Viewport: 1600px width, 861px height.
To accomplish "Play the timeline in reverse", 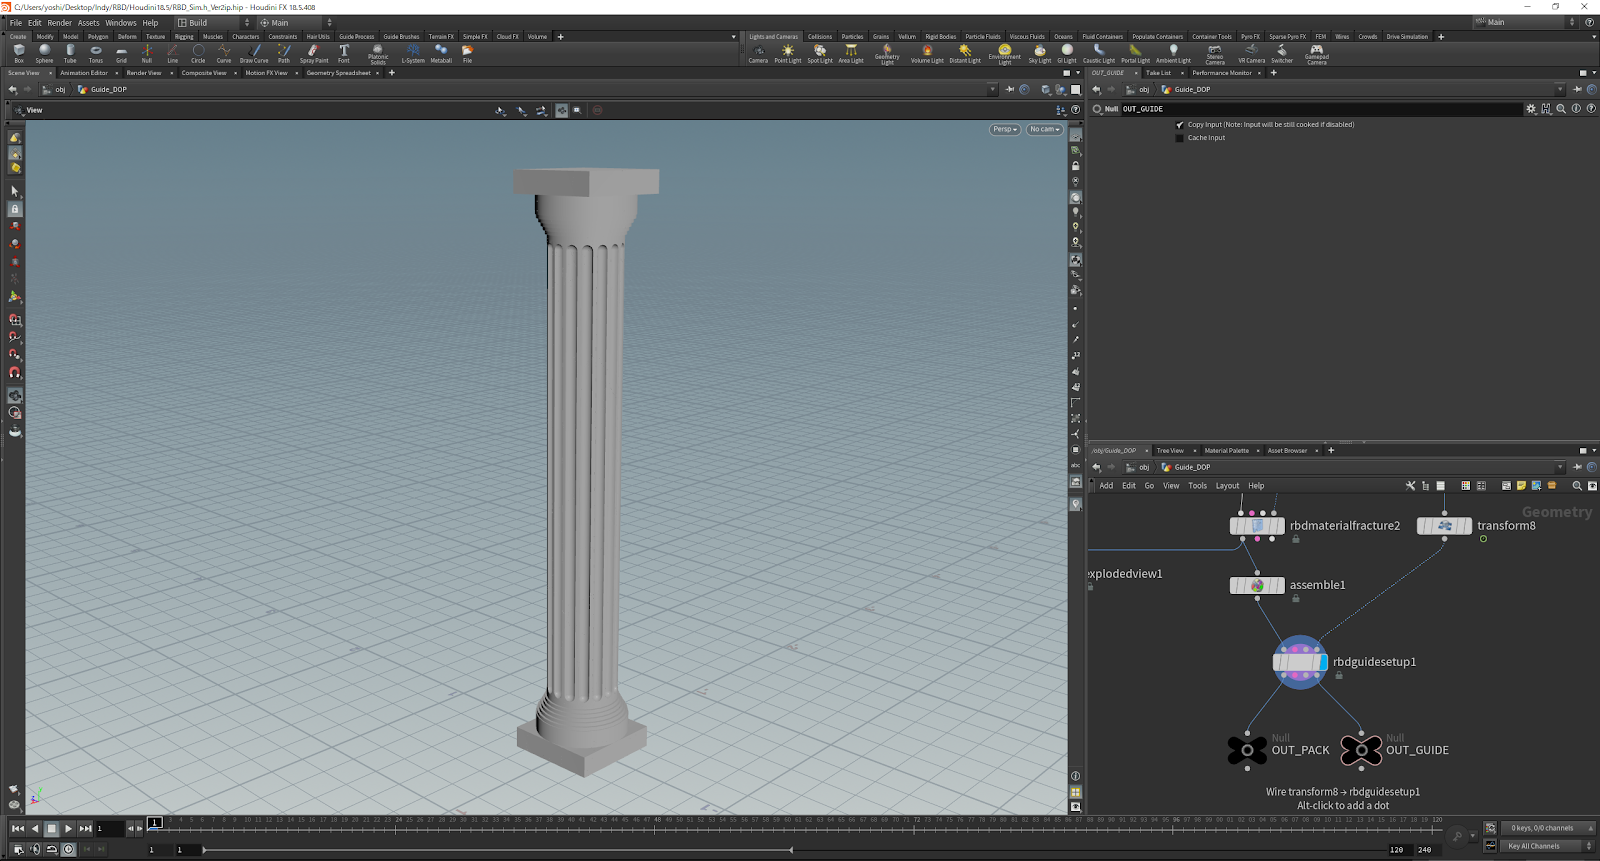I will click(x=35, y=828).
